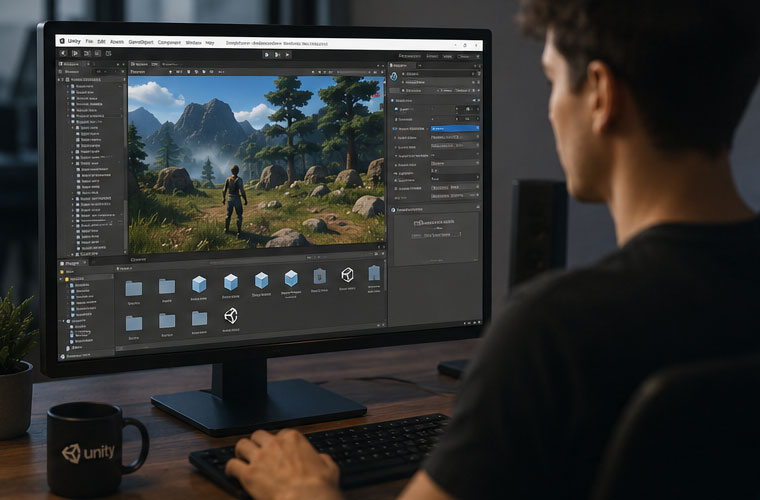Open the Window menu

pos(193,43)
